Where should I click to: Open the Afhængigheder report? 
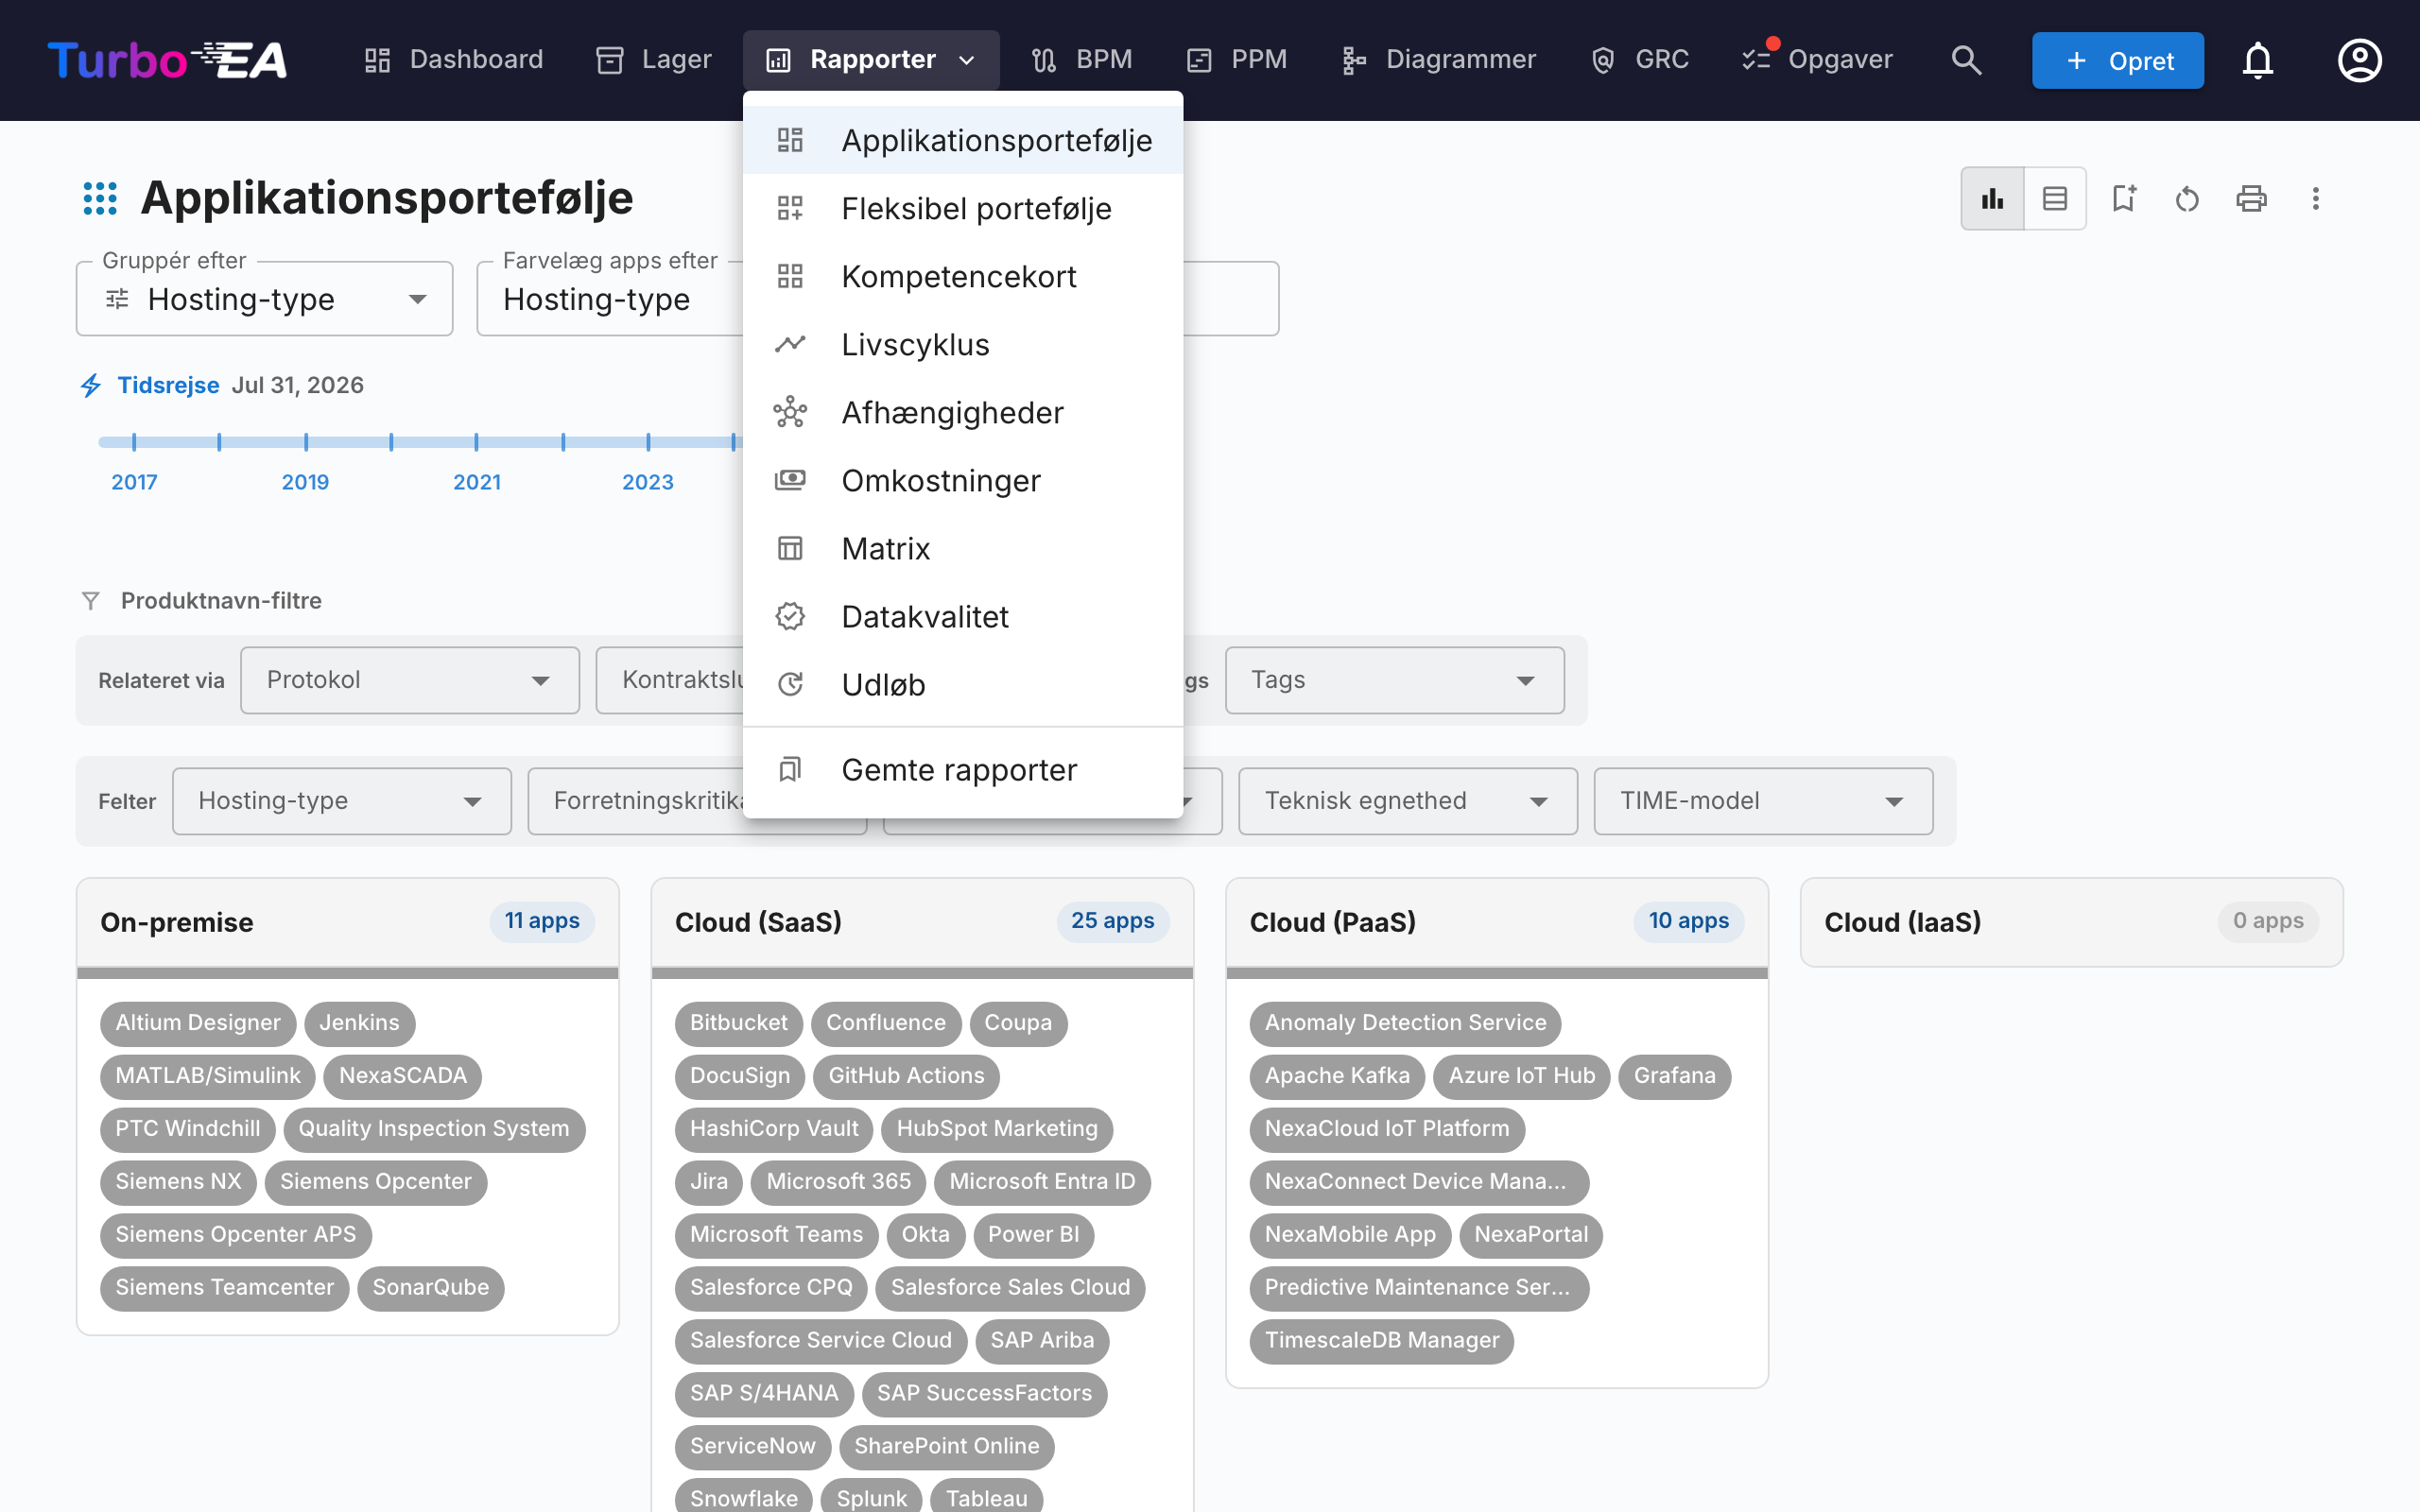pyautogui.click(x=963, y=413)
